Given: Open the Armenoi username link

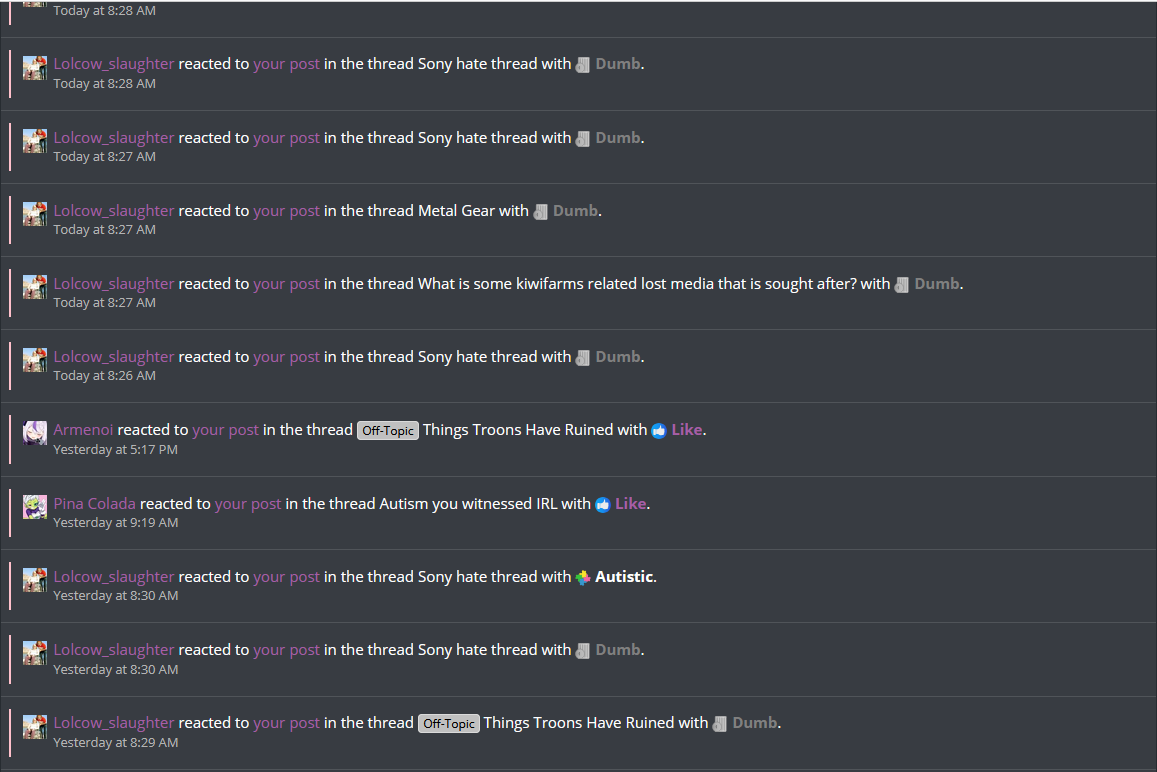Looking at the screenshot, I should pyautogui.click(x=83, y=430).
